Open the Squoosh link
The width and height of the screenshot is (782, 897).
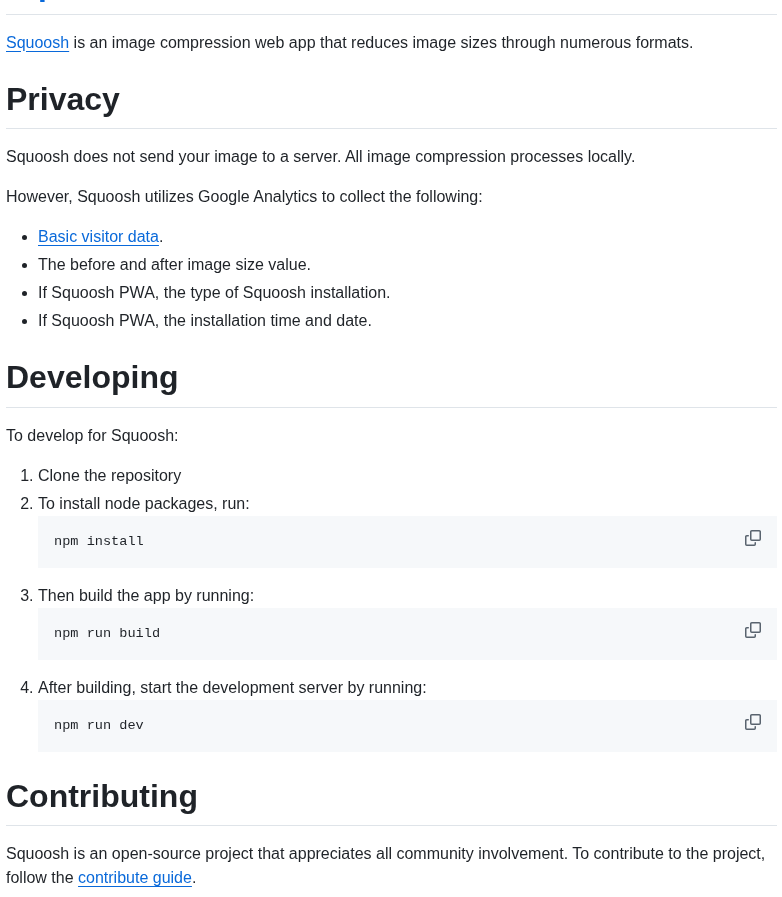point(37,42)
